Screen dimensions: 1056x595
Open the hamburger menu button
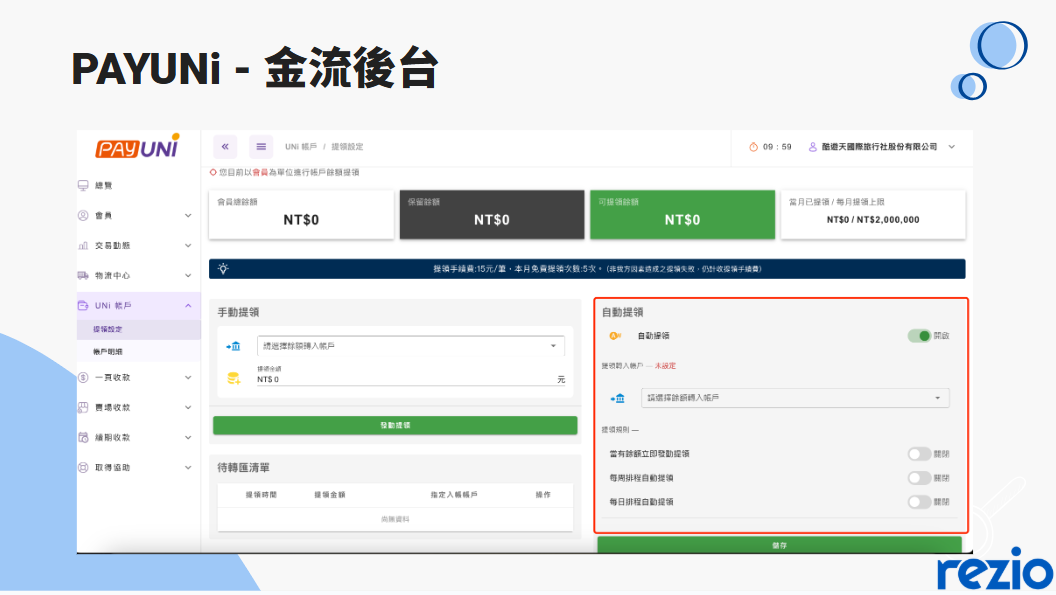[261, 146]
